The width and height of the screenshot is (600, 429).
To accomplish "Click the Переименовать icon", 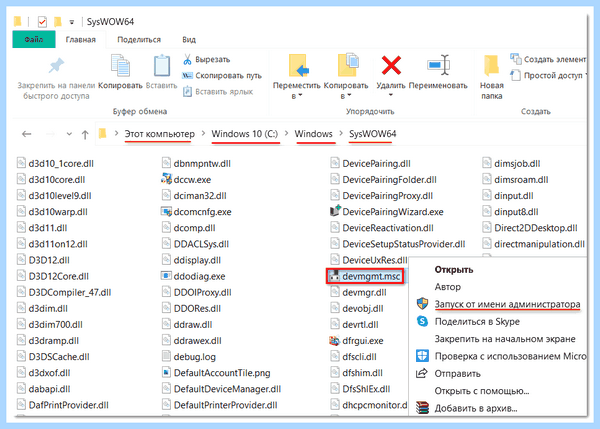I will pos(438,65).
